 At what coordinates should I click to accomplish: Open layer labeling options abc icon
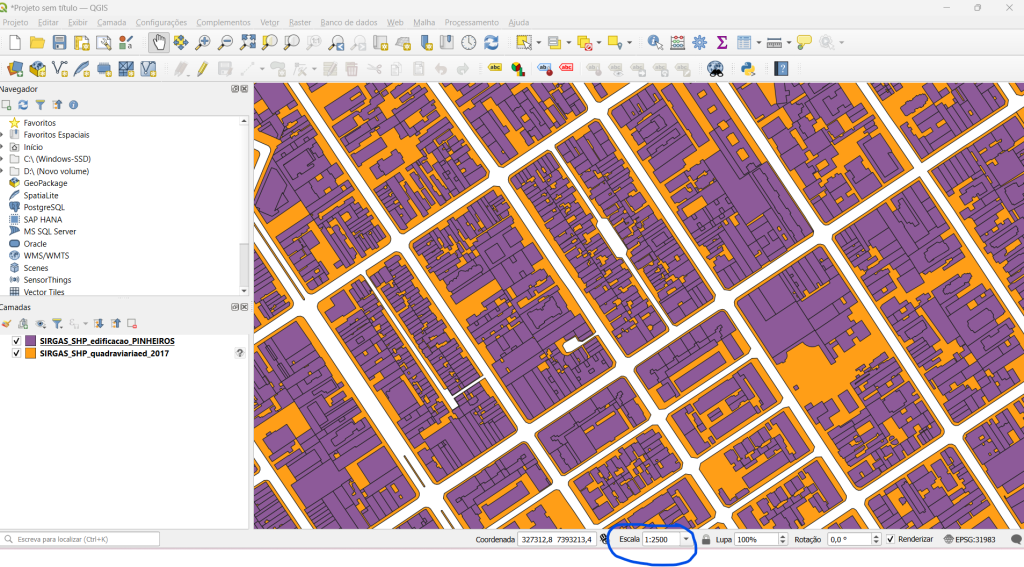495,68
